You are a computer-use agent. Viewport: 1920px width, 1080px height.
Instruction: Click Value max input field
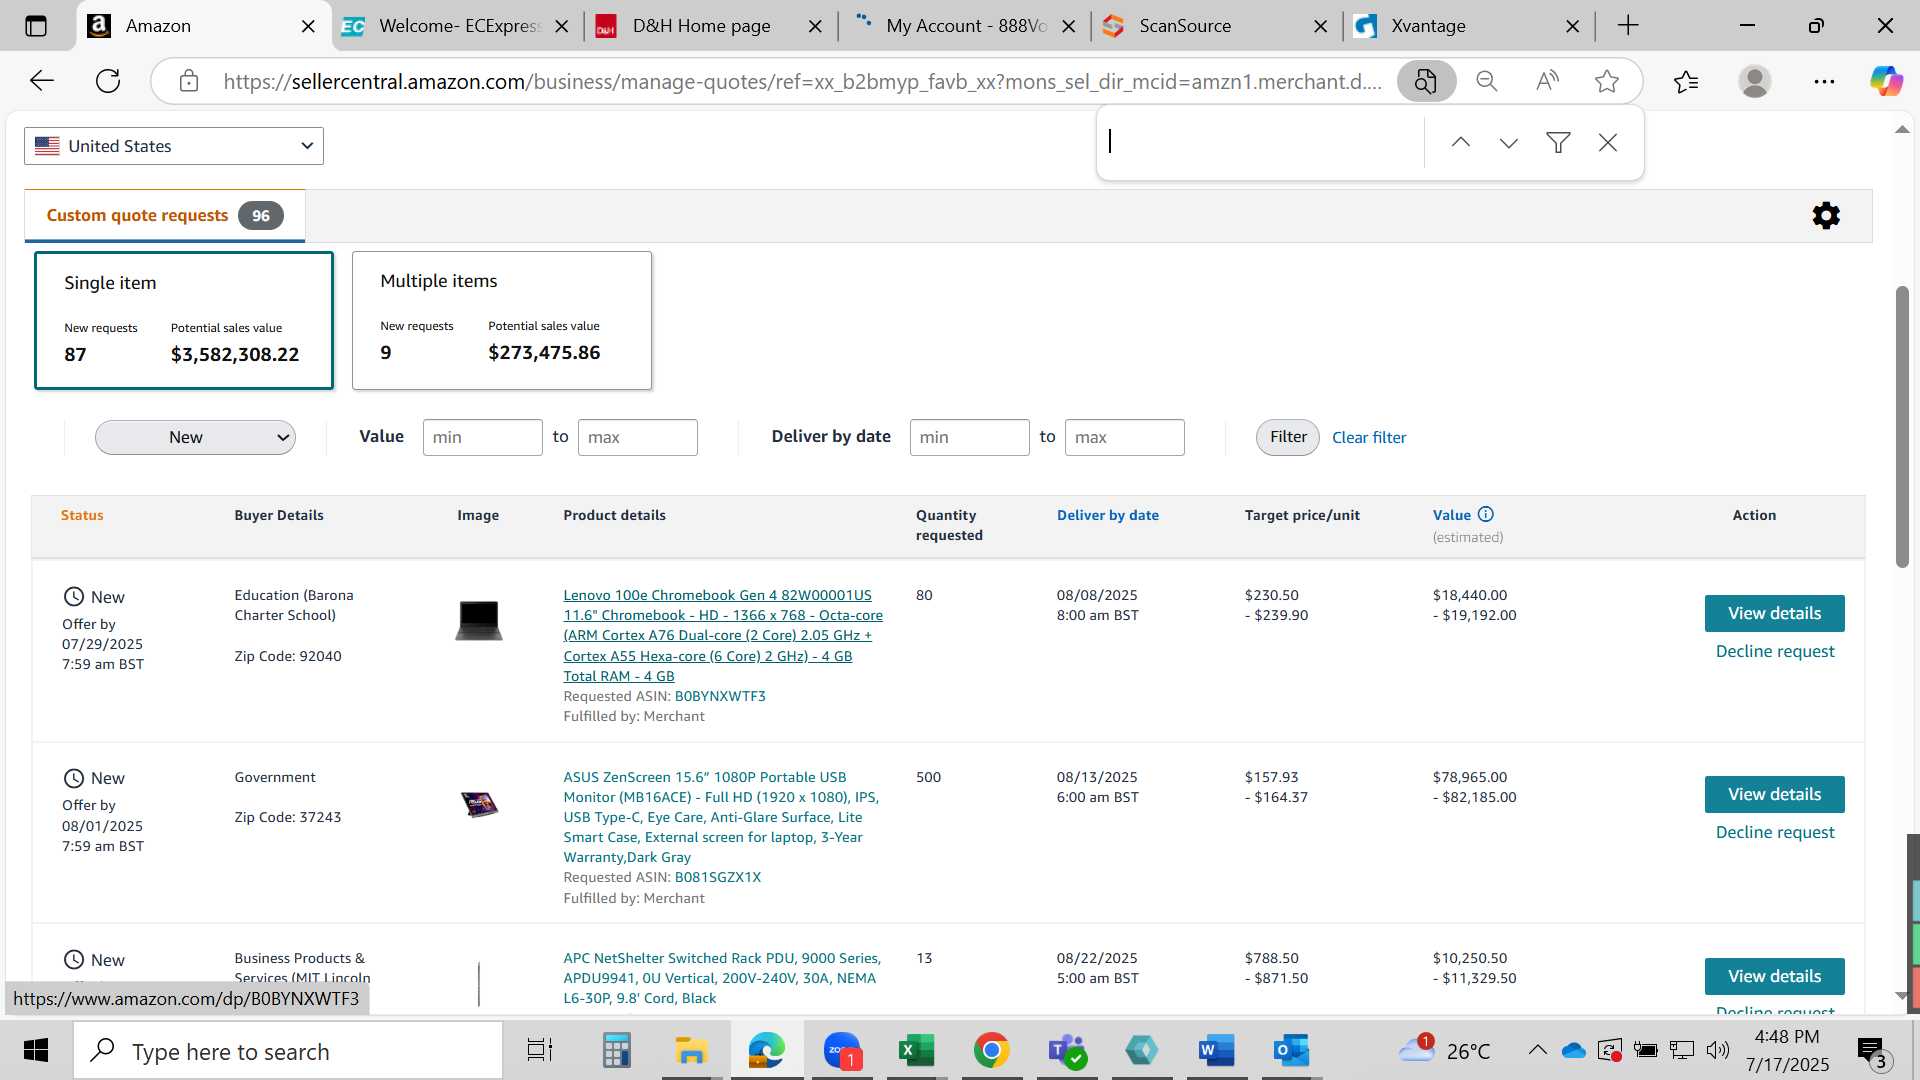click(x=637, y=437)
